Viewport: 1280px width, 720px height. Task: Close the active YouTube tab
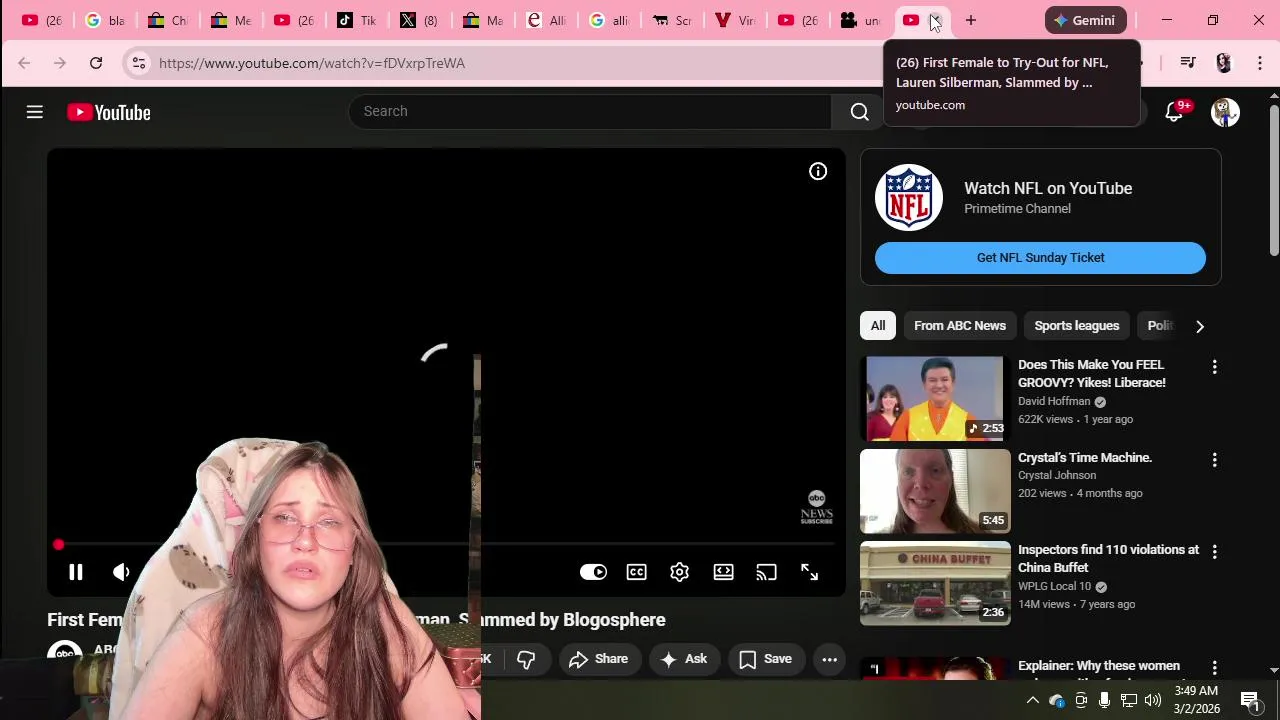click(935, 20)
